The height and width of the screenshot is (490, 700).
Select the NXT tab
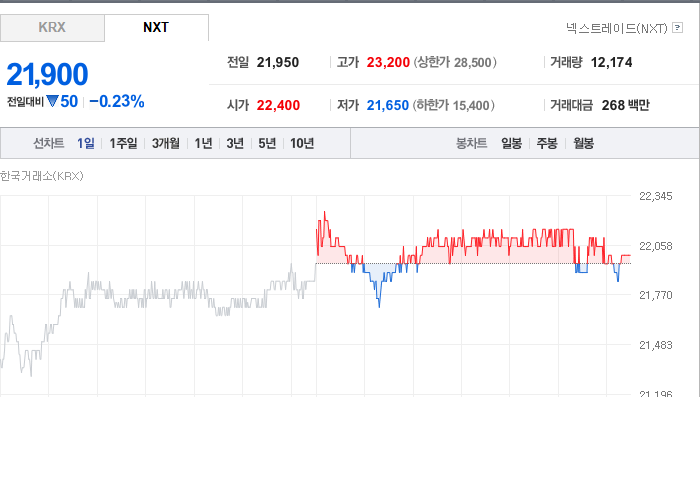pos(156,28)
